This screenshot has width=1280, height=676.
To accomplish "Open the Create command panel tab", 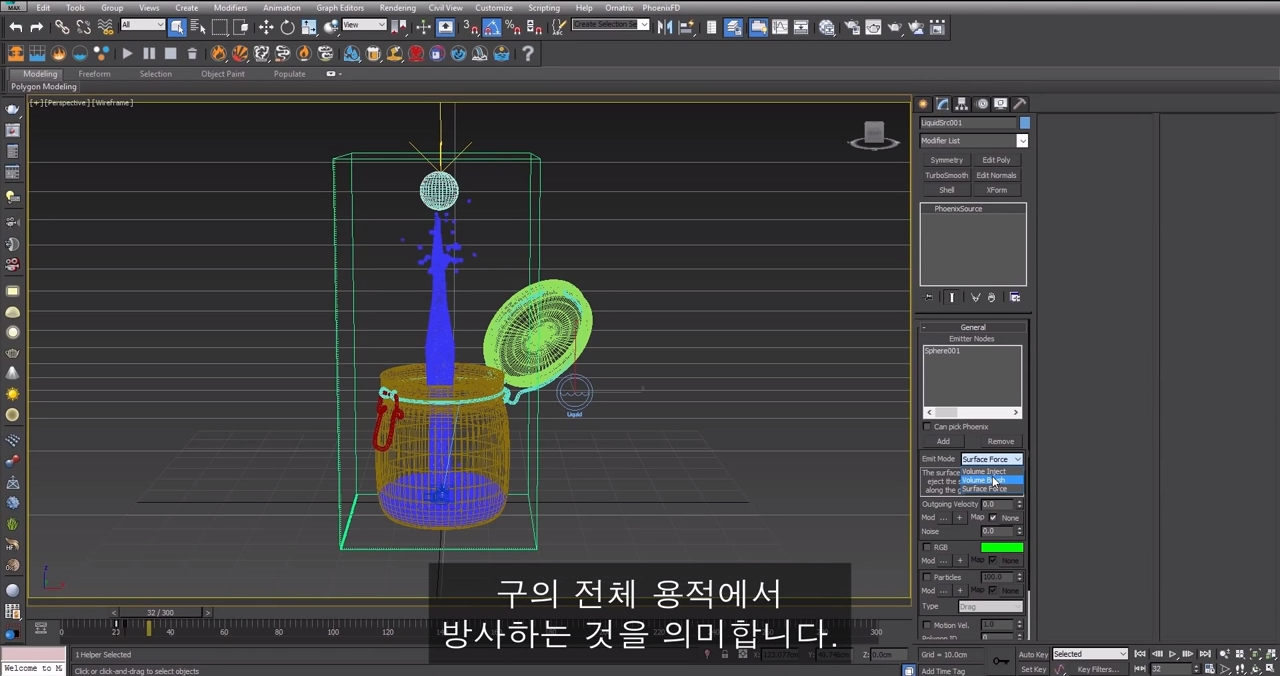I will 924,104.
